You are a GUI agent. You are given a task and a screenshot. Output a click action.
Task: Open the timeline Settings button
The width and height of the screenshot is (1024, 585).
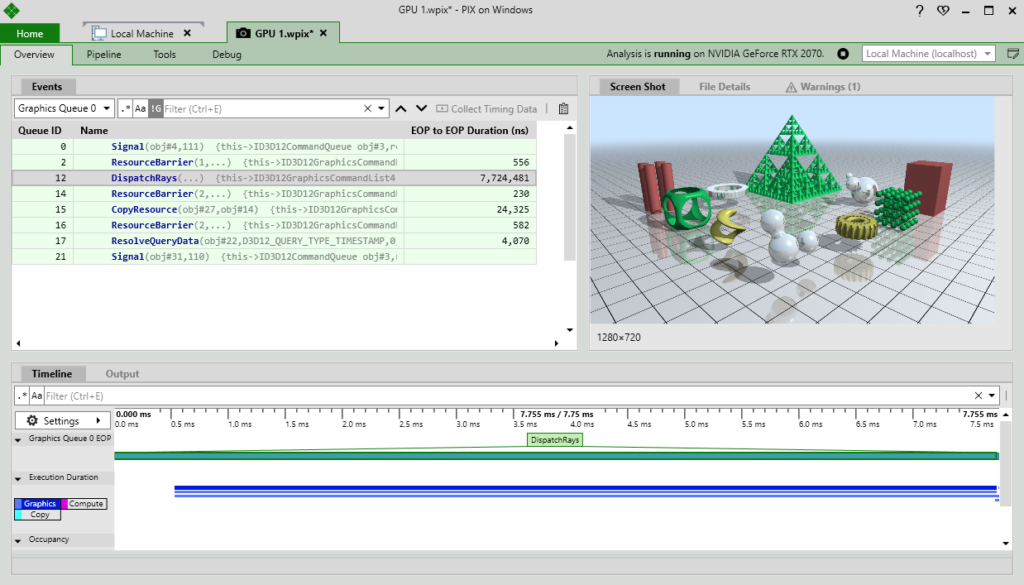63,421
